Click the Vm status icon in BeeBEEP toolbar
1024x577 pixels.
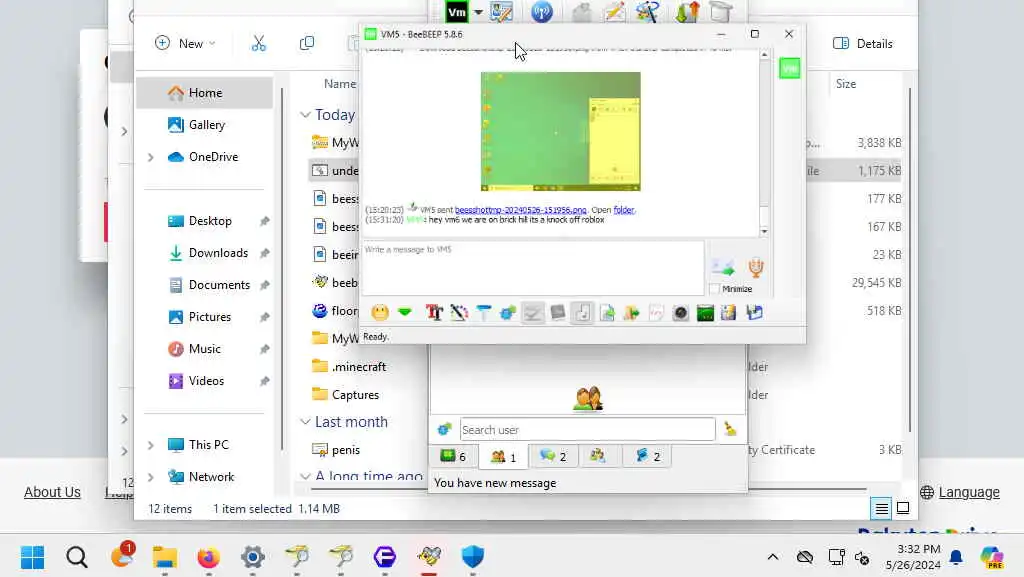click(x=456, y=12)
